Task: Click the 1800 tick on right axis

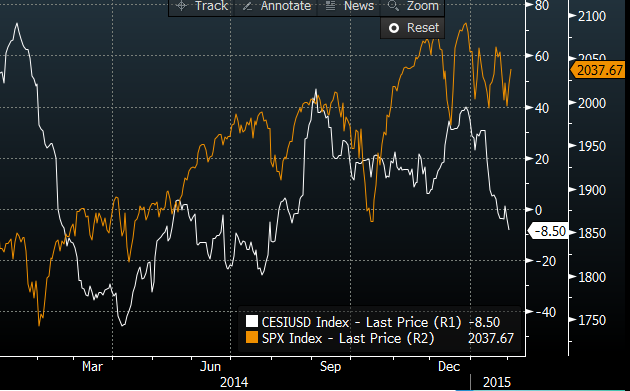Action: (x=592, y=277)
